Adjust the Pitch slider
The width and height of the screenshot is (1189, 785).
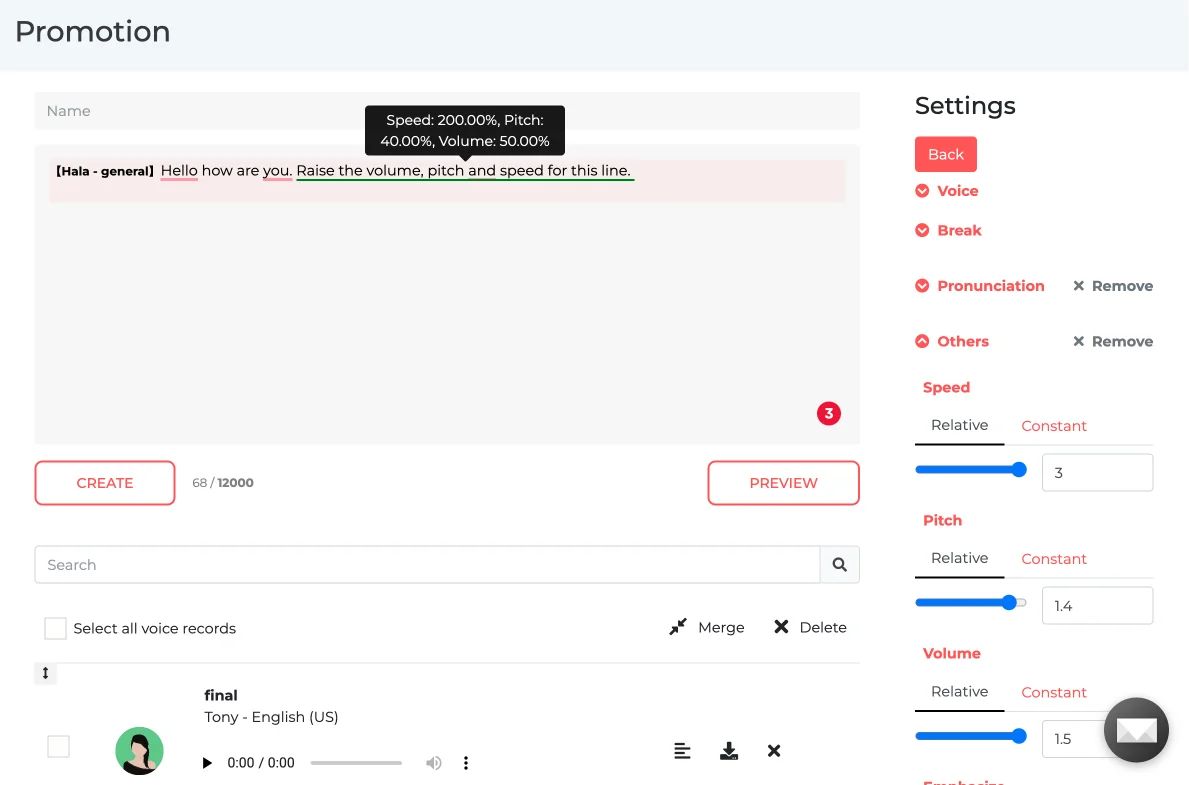point(971,603)
